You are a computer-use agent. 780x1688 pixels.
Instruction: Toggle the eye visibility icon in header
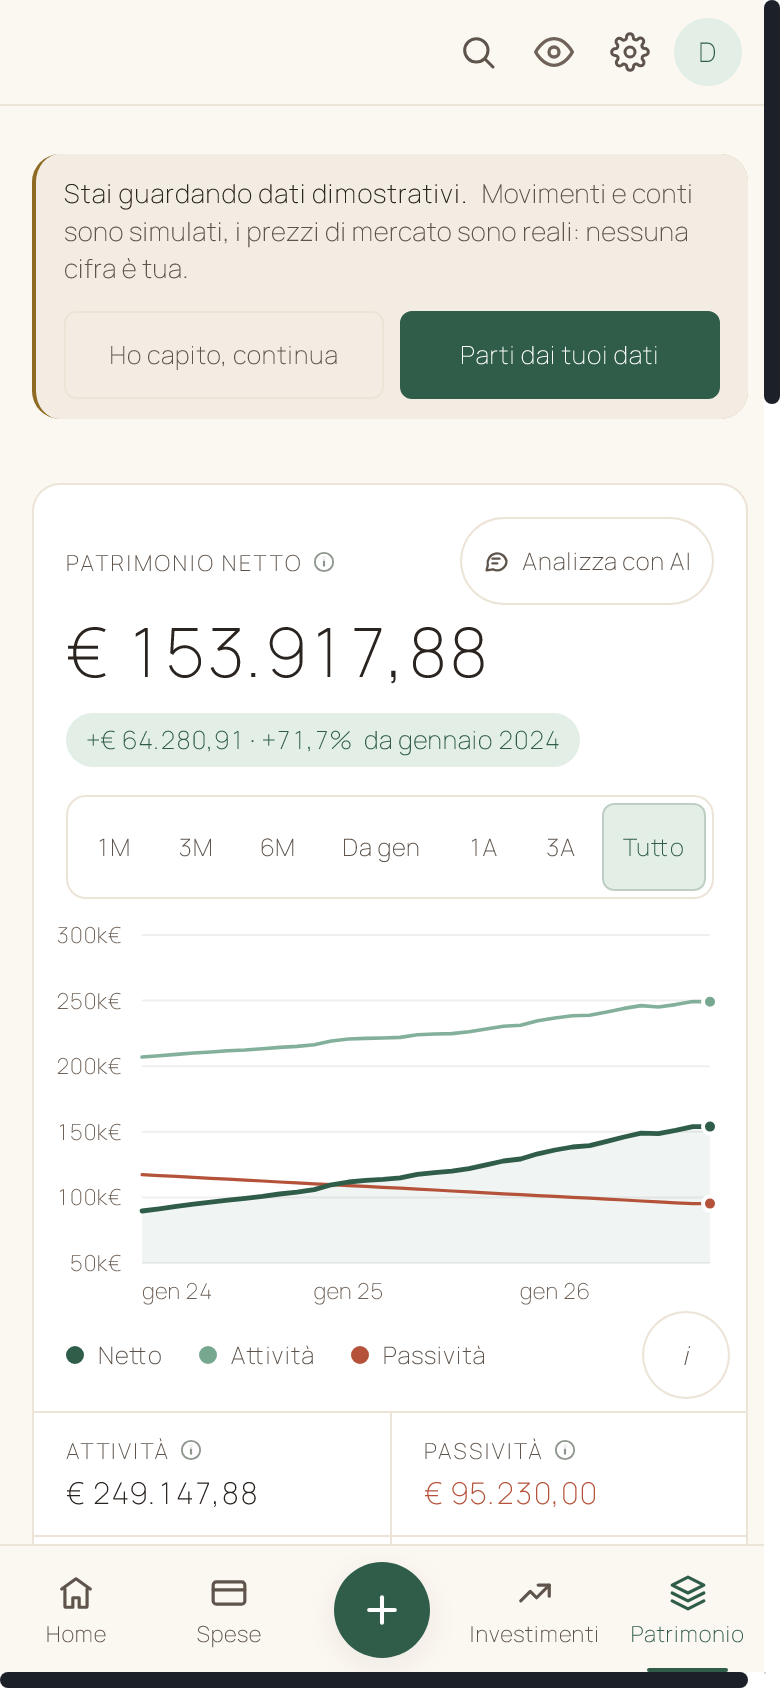point(554,52)
